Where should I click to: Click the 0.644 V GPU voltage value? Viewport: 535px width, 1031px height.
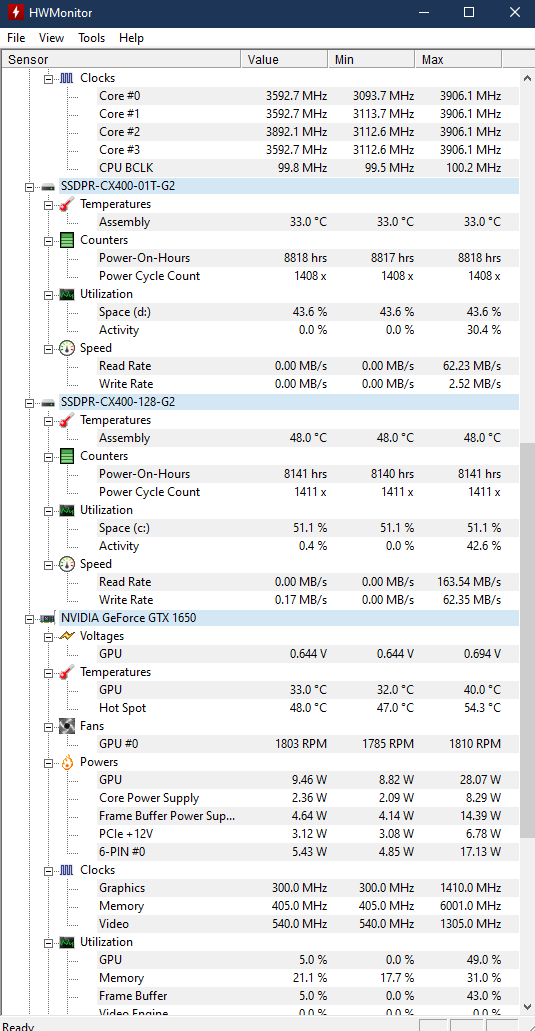pos(308,654)
